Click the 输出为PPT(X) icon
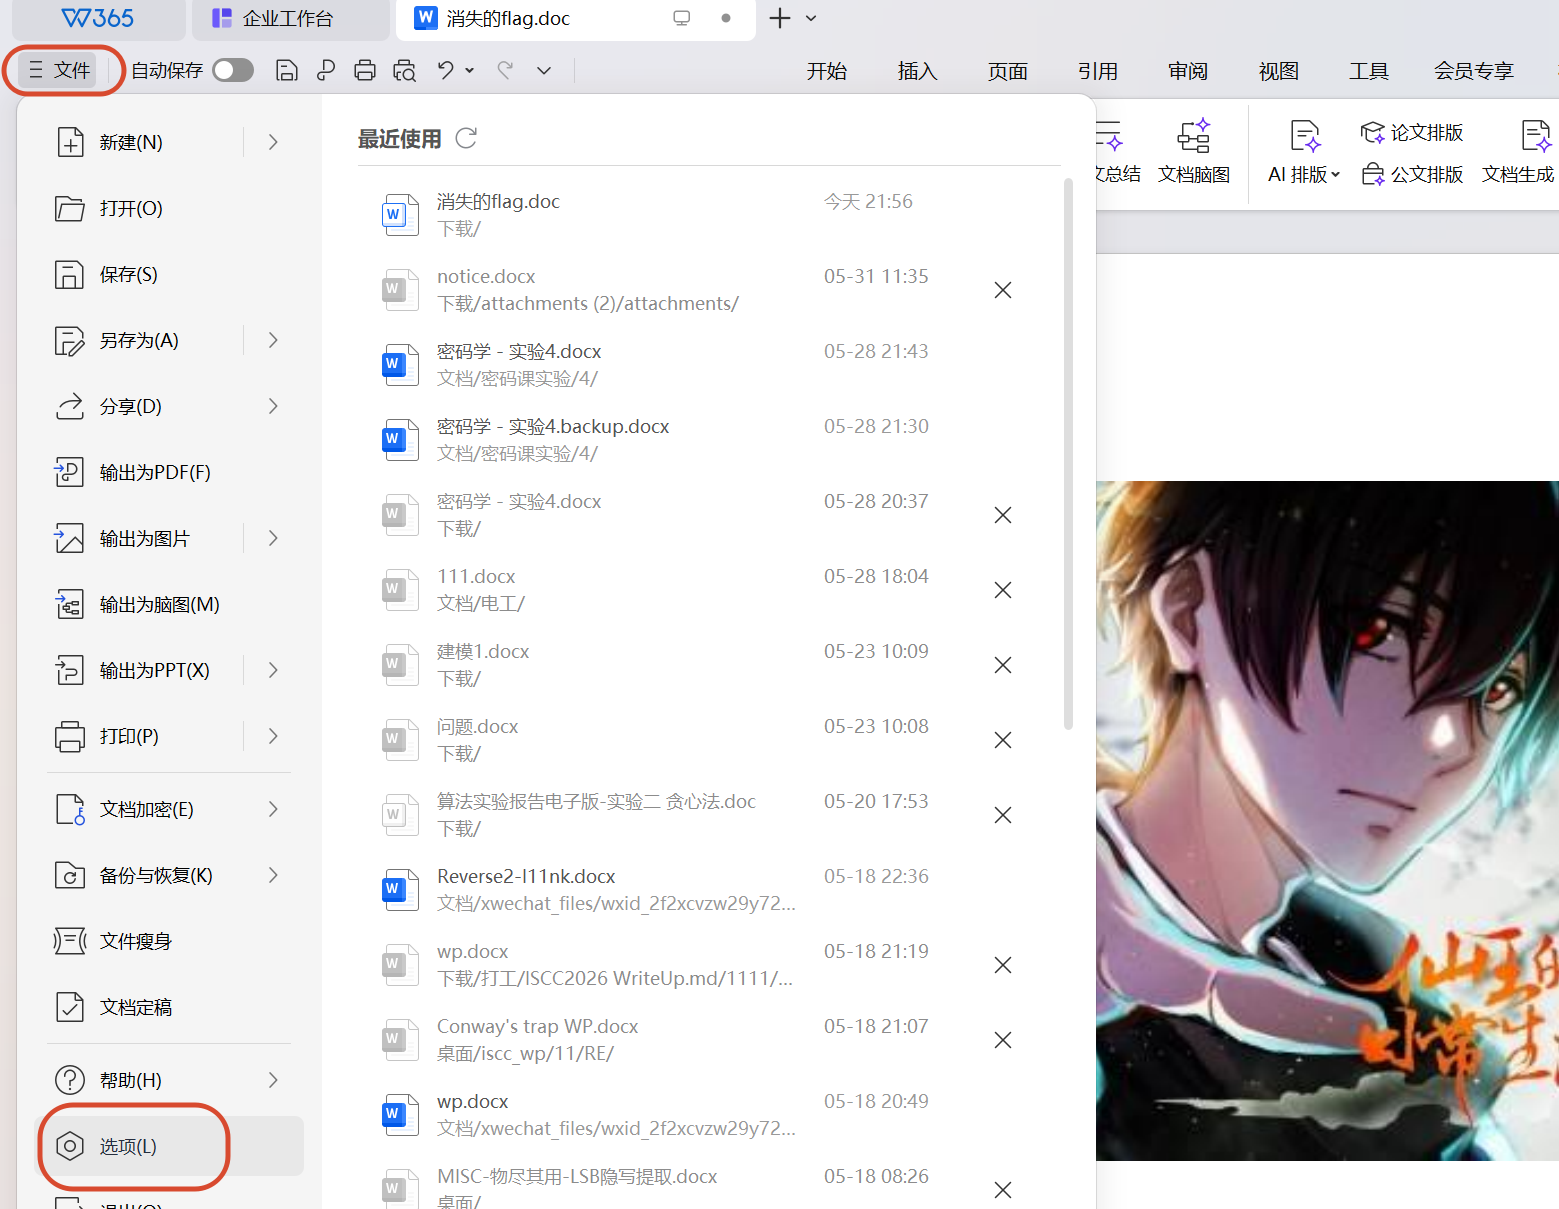This screenshot has height=1209, width=1559. point(69,670)
